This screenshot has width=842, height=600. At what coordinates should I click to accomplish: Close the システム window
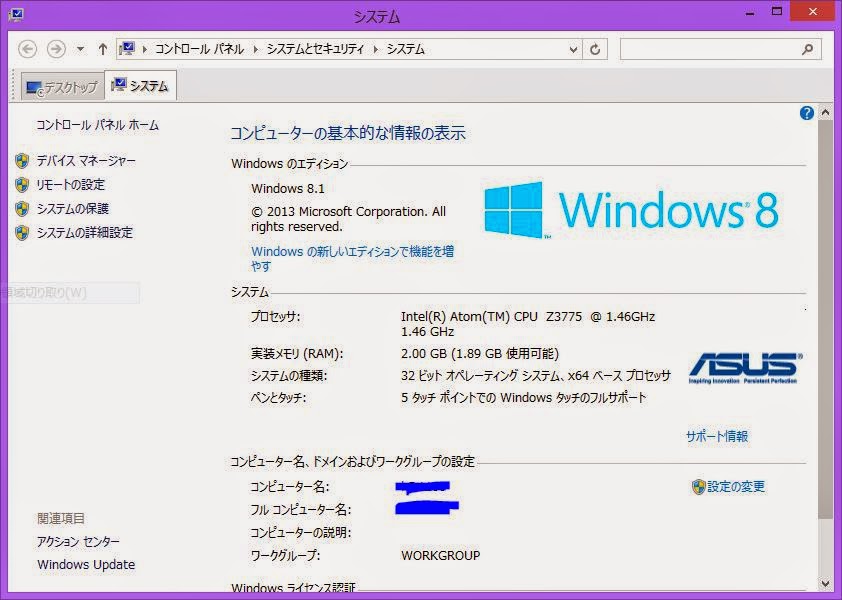click(x=812, y=11)
